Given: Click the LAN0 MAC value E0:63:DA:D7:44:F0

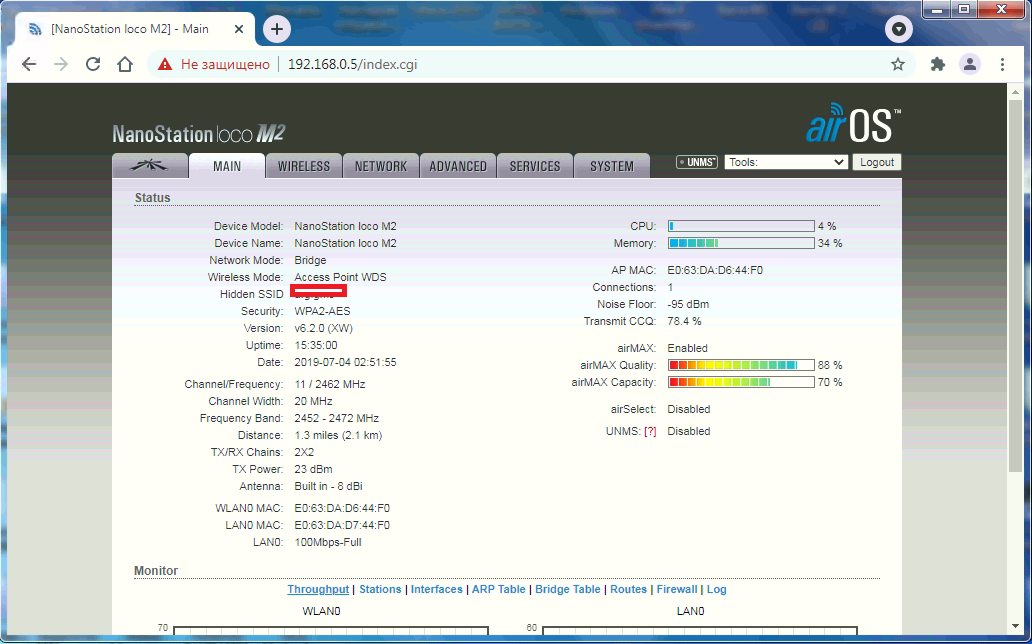Looking at the screenshot, I should [342, 525].
